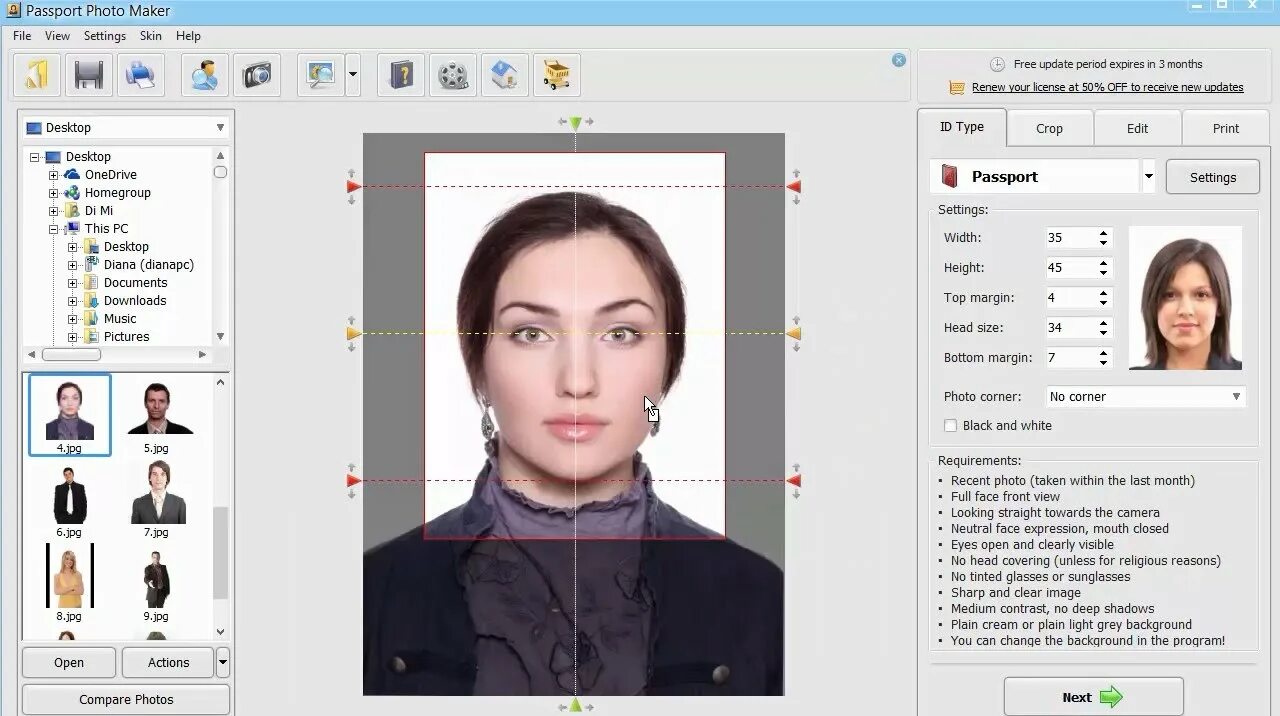This screenshot has height=716, width=1280.
Task: Click the camera toolbar icon
Action: tap(257, 75)
